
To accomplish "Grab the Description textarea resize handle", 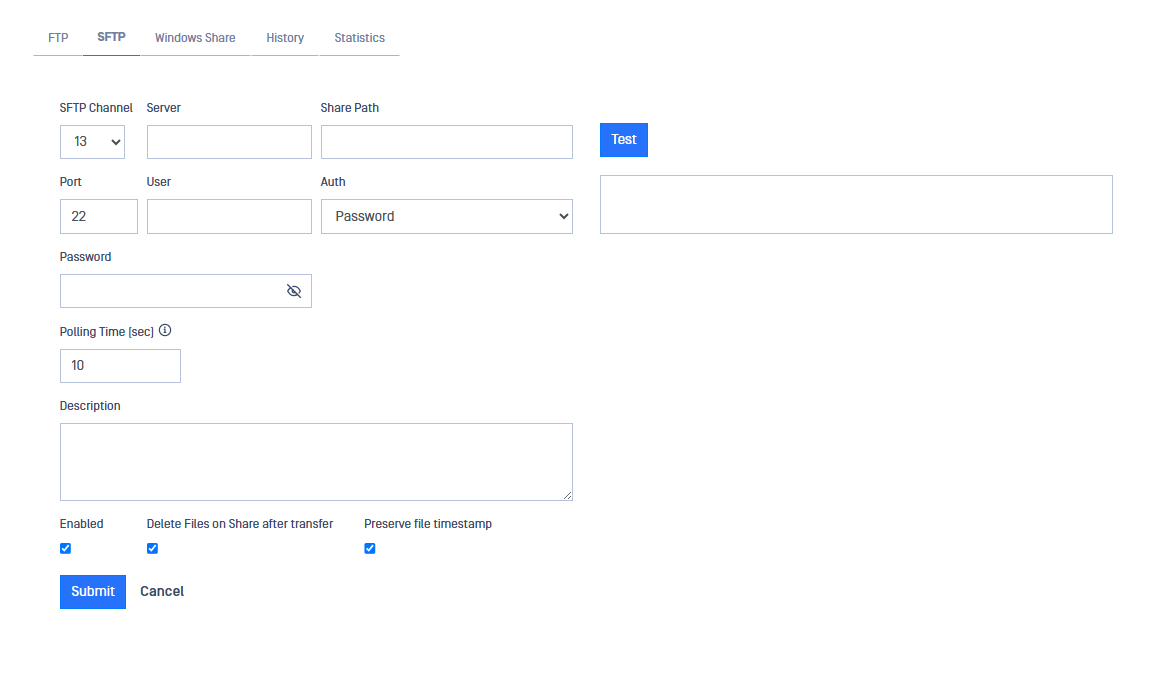I will pos(567,495).
